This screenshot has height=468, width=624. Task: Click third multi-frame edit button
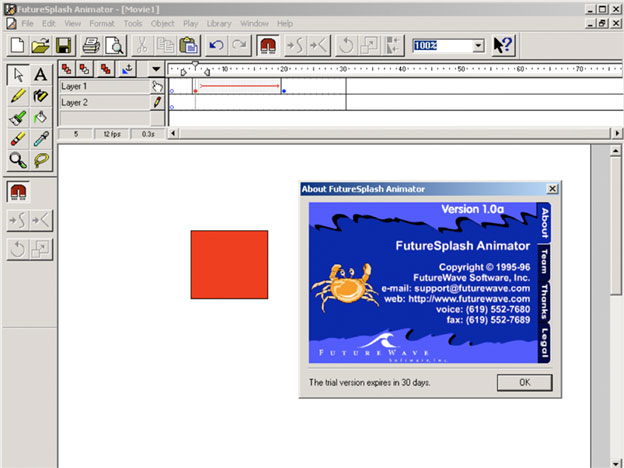[105, 69]
